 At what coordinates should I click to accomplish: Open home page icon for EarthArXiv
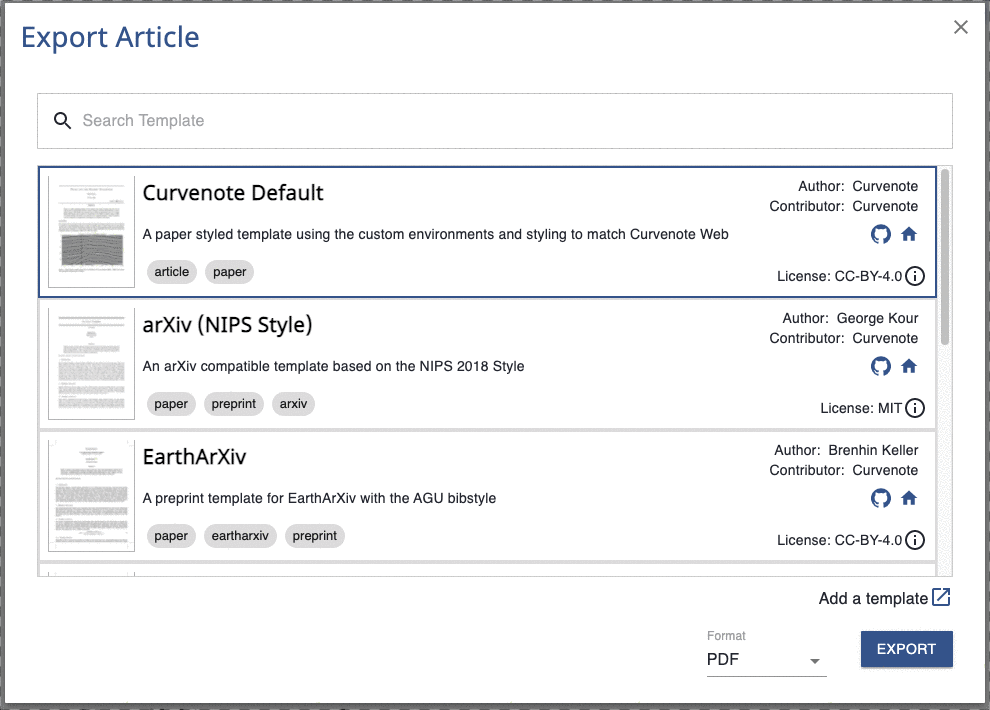[909, 498]
